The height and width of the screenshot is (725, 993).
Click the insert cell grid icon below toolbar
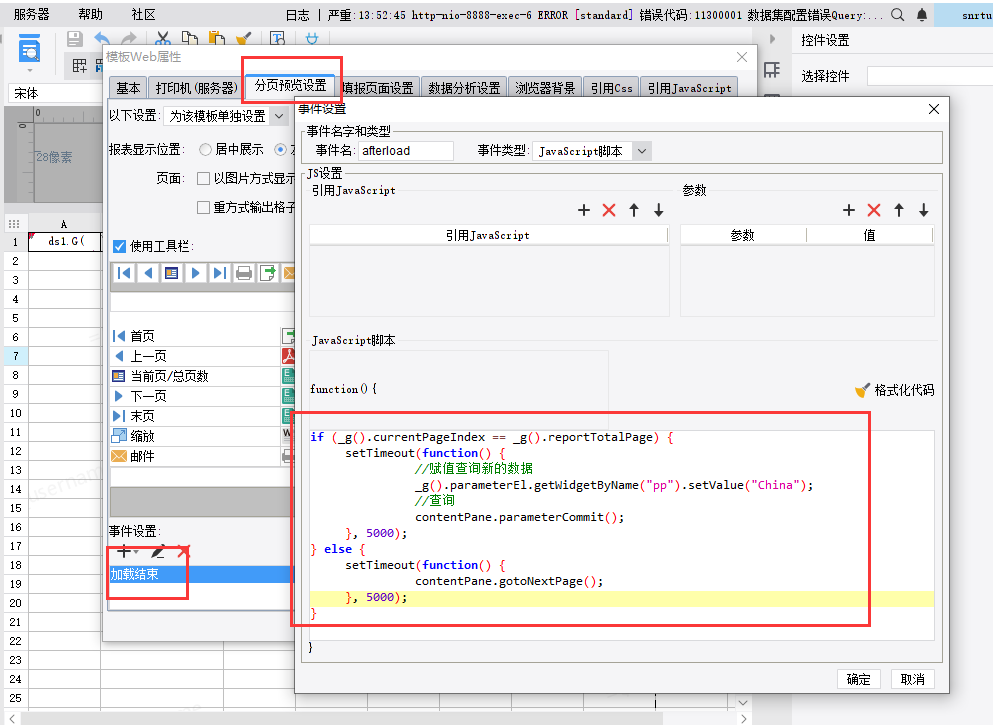pos(79,65)
